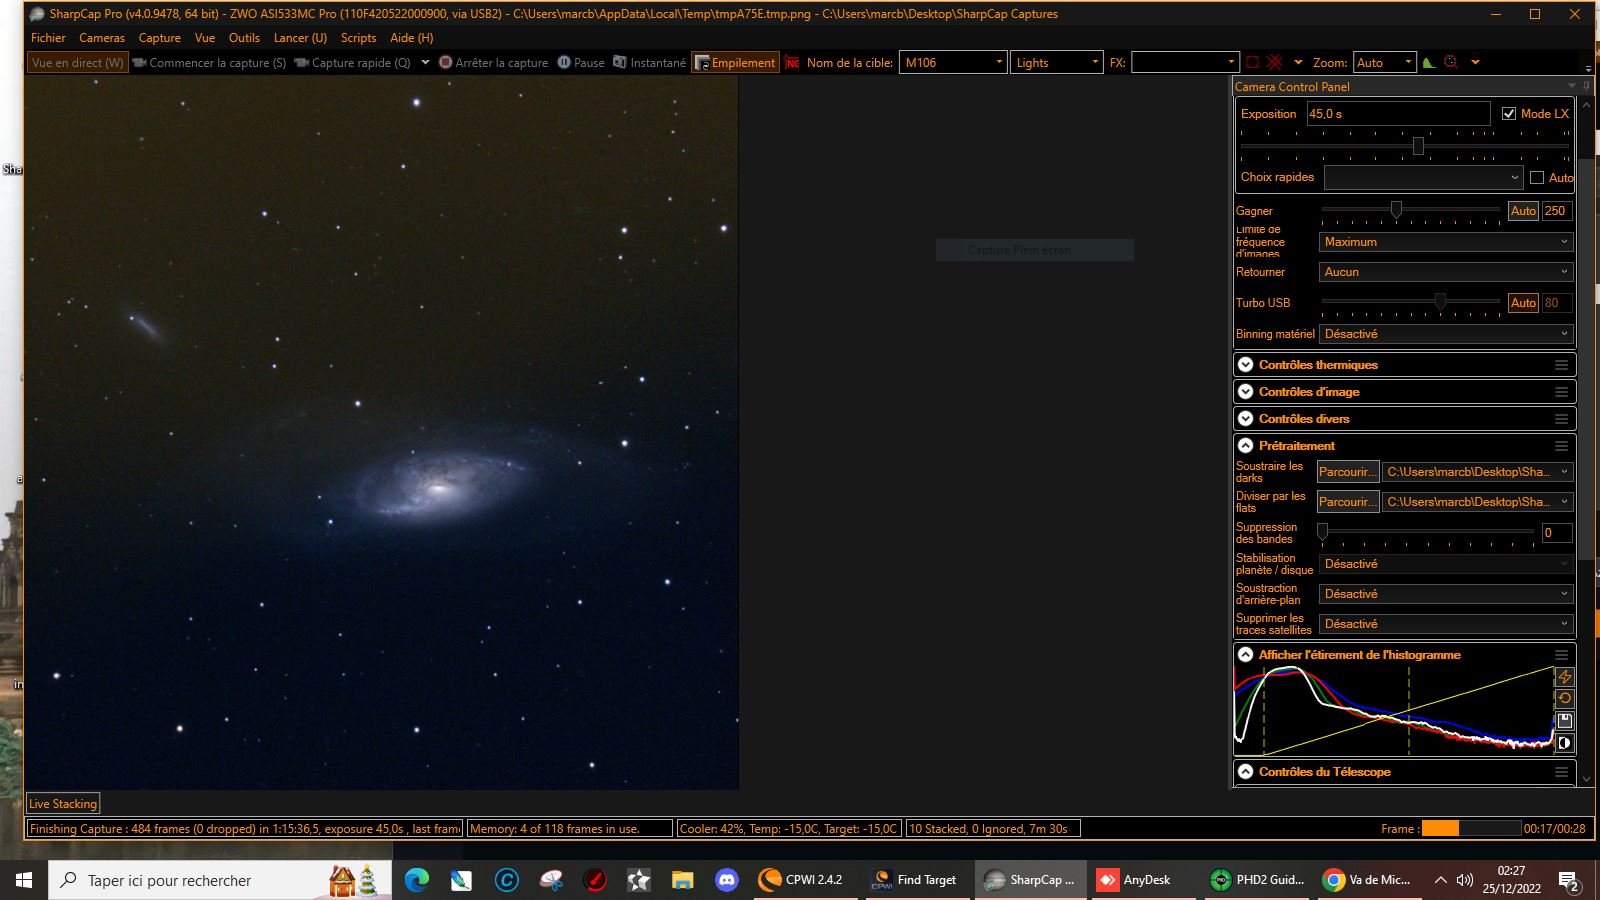Click the red reticule crosshair icon in toolbar
Image resolution: width=1600 pixels, height=900 pixels.
1274,62
